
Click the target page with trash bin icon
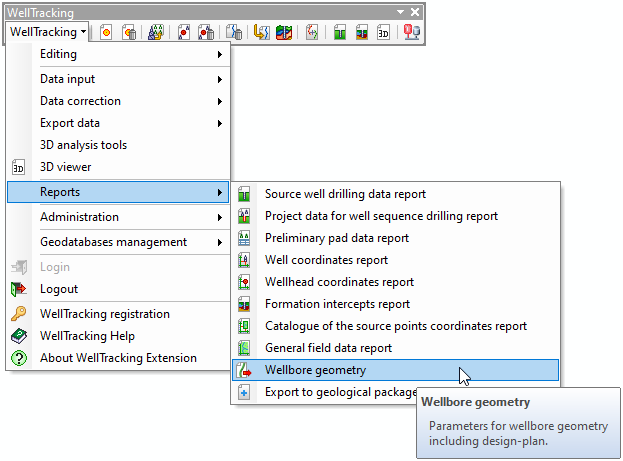click(x=129, y=32)
